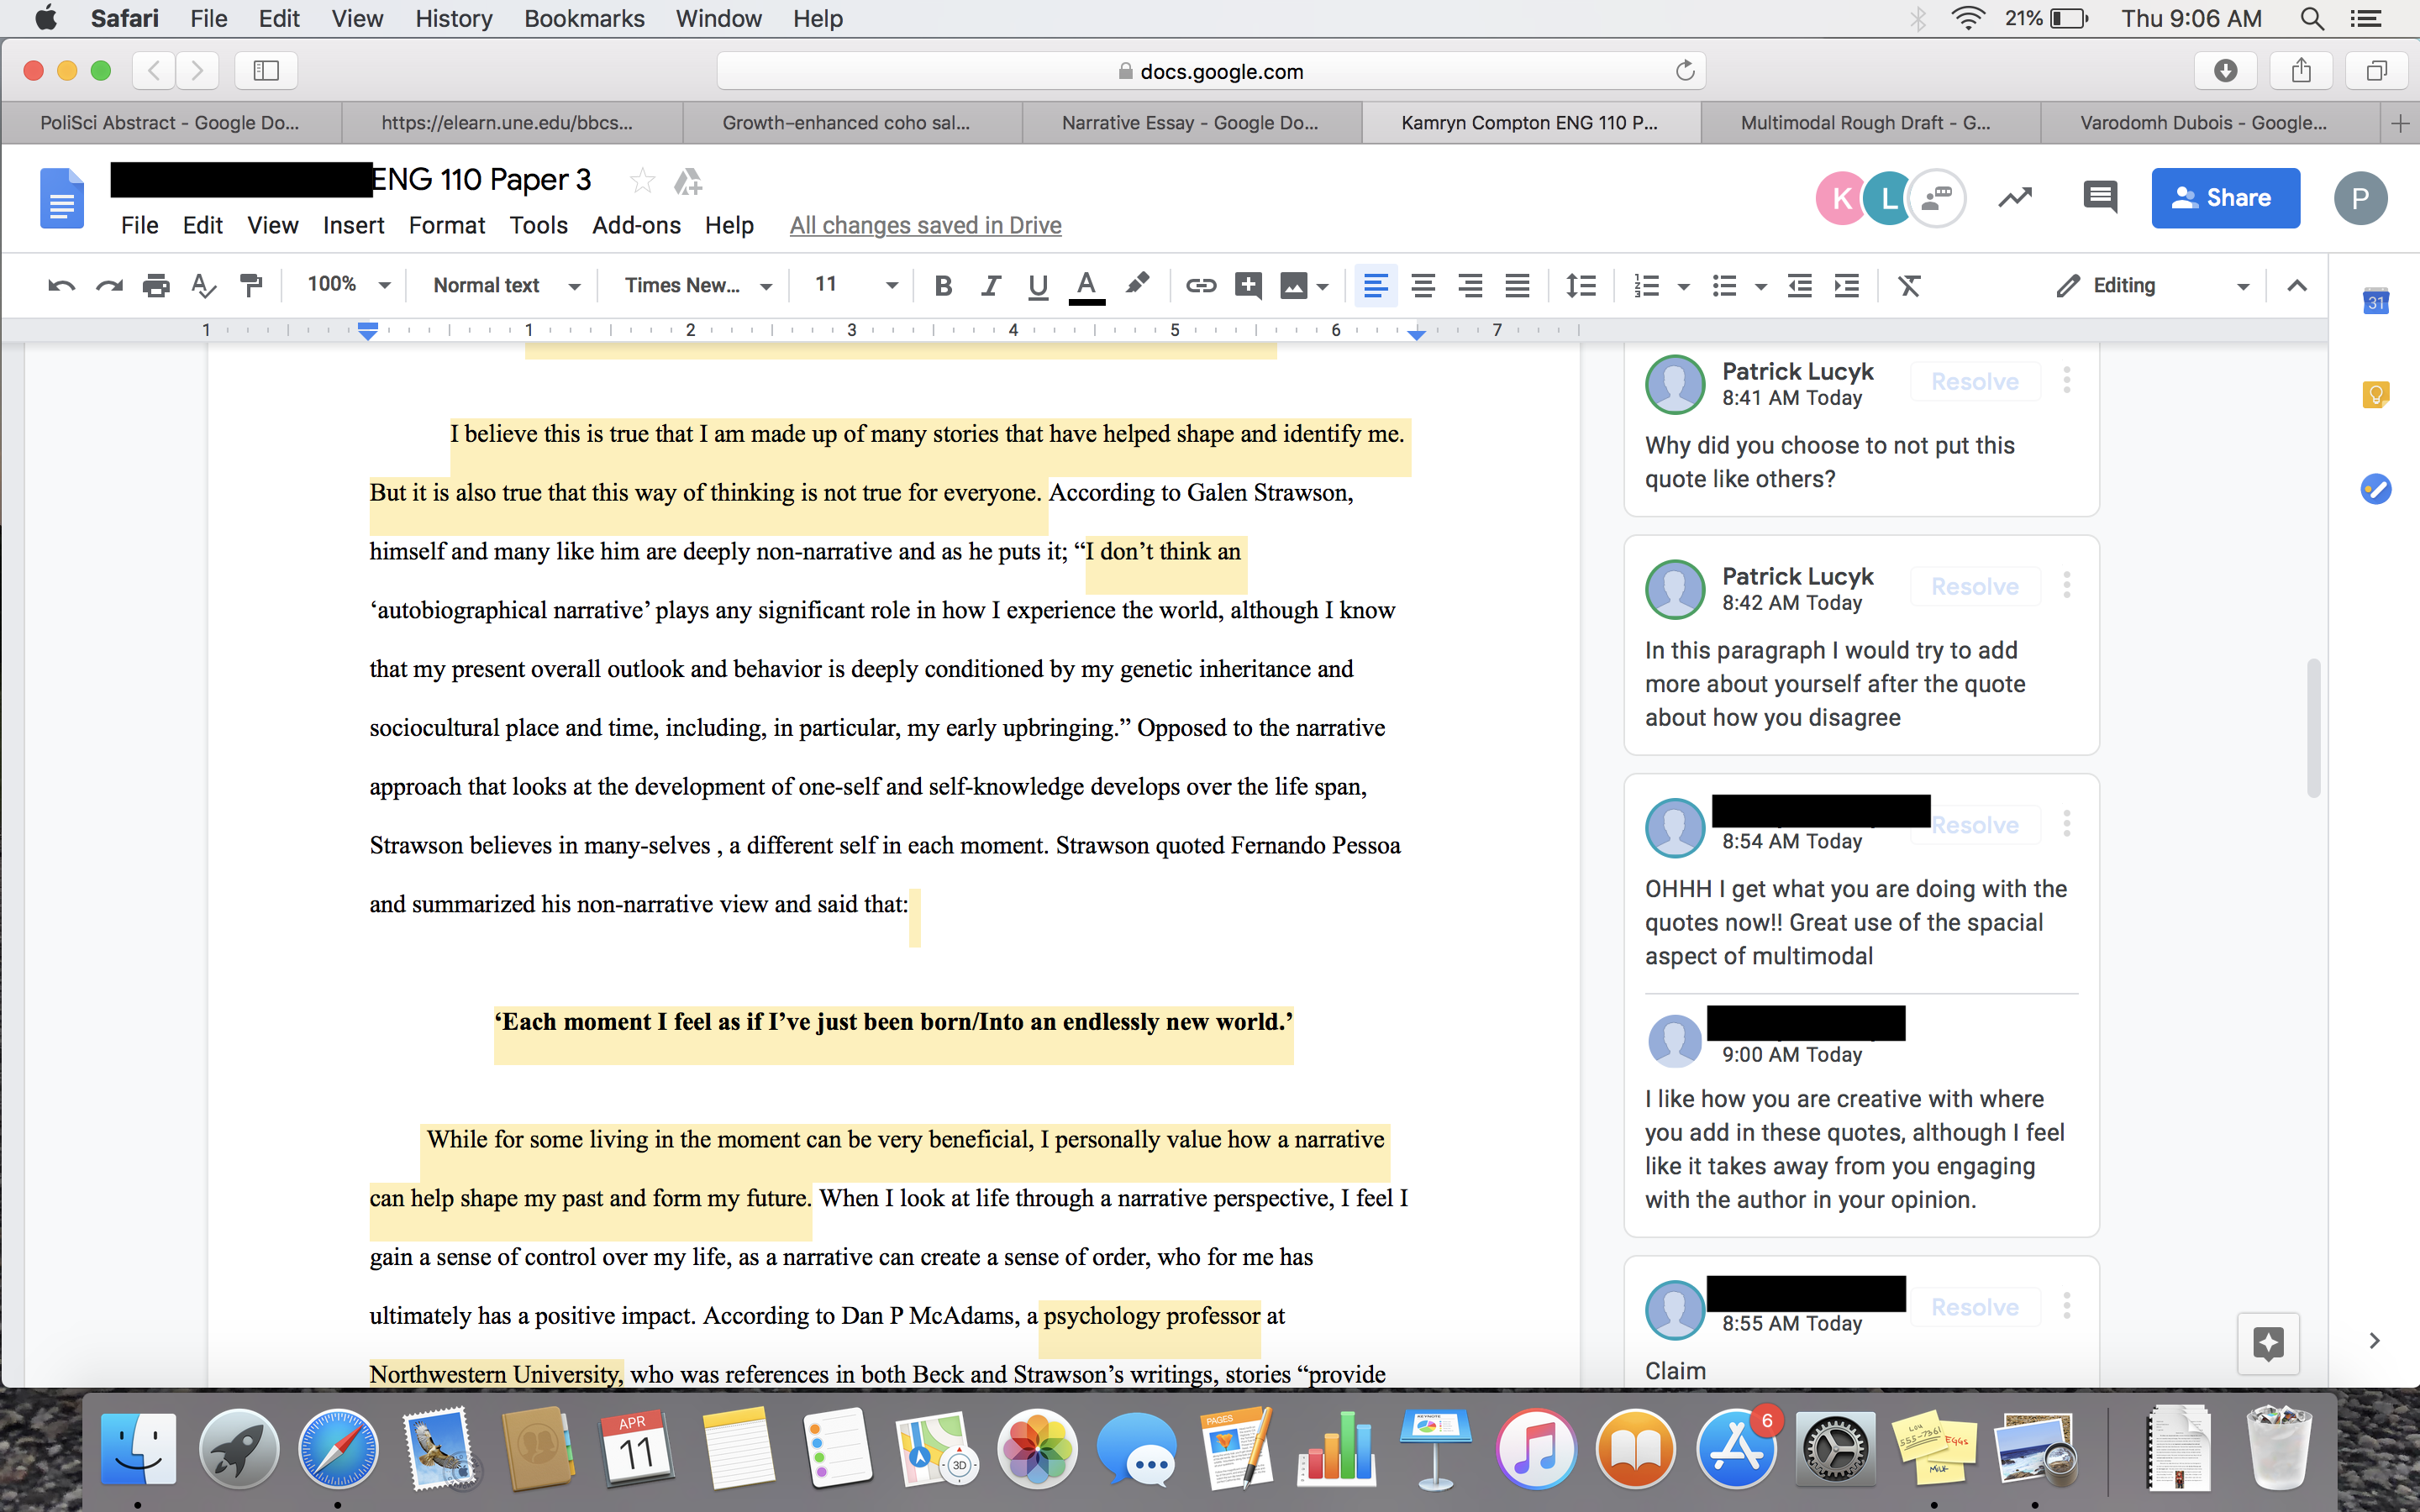The width and height of the screenshot is (2420, 1512).
Task: Switch to Narrative Essay browser tab
Action: [1190, 123]
